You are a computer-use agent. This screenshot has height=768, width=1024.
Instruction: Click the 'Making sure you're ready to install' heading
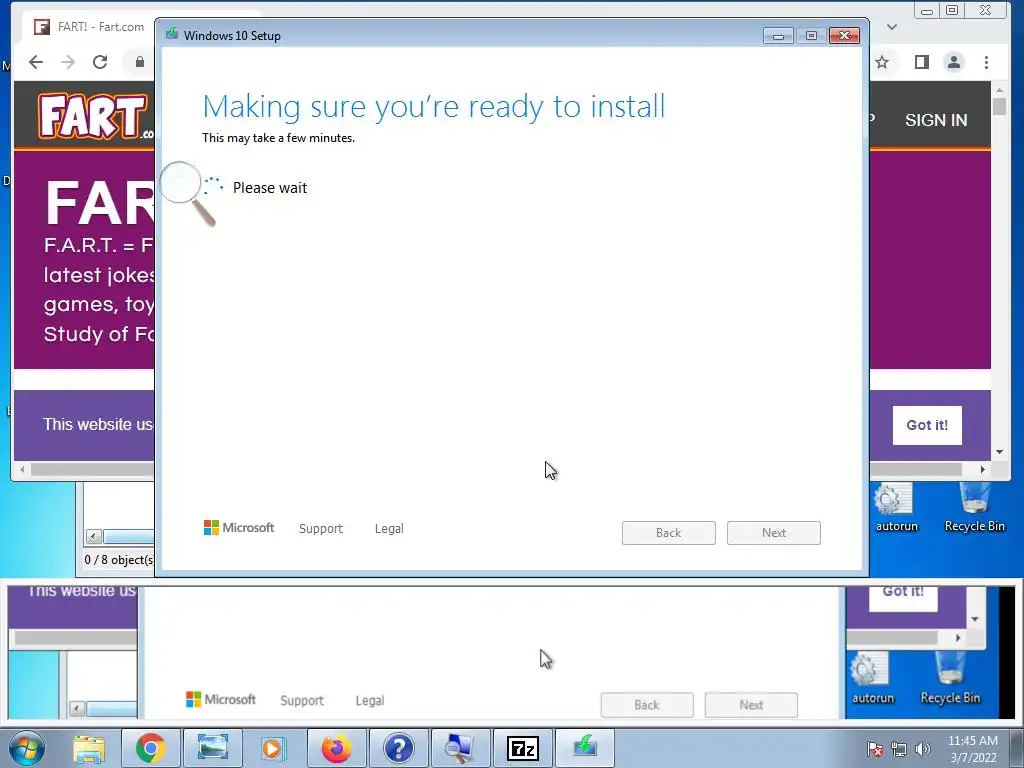tap(434, 106)
